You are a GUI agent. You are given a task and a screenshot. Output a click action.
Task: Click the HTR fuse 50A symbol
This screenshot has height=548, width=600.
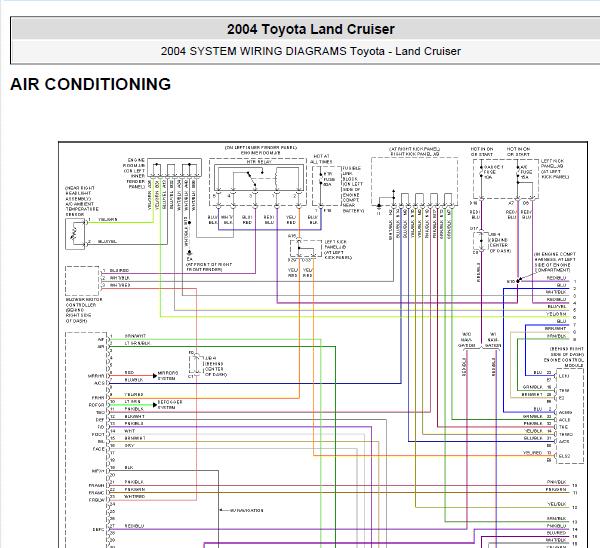(x=321, y=180)
